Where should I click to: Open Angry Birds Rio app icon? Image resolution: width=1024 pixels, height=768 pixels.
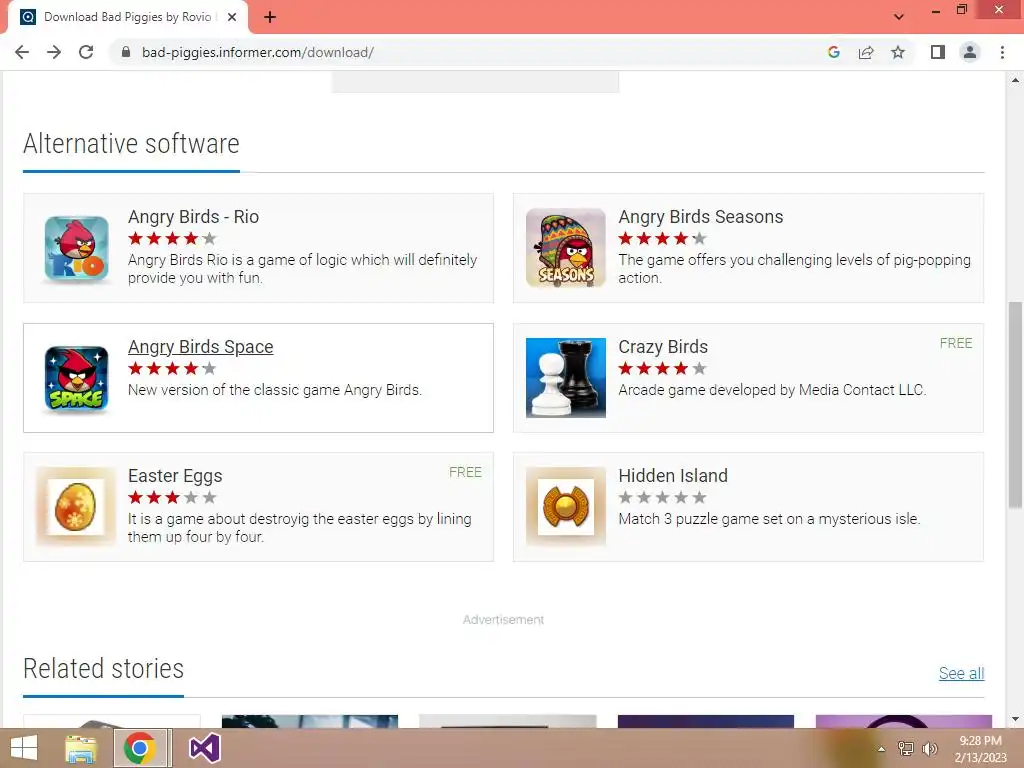[x=76, y=248]
